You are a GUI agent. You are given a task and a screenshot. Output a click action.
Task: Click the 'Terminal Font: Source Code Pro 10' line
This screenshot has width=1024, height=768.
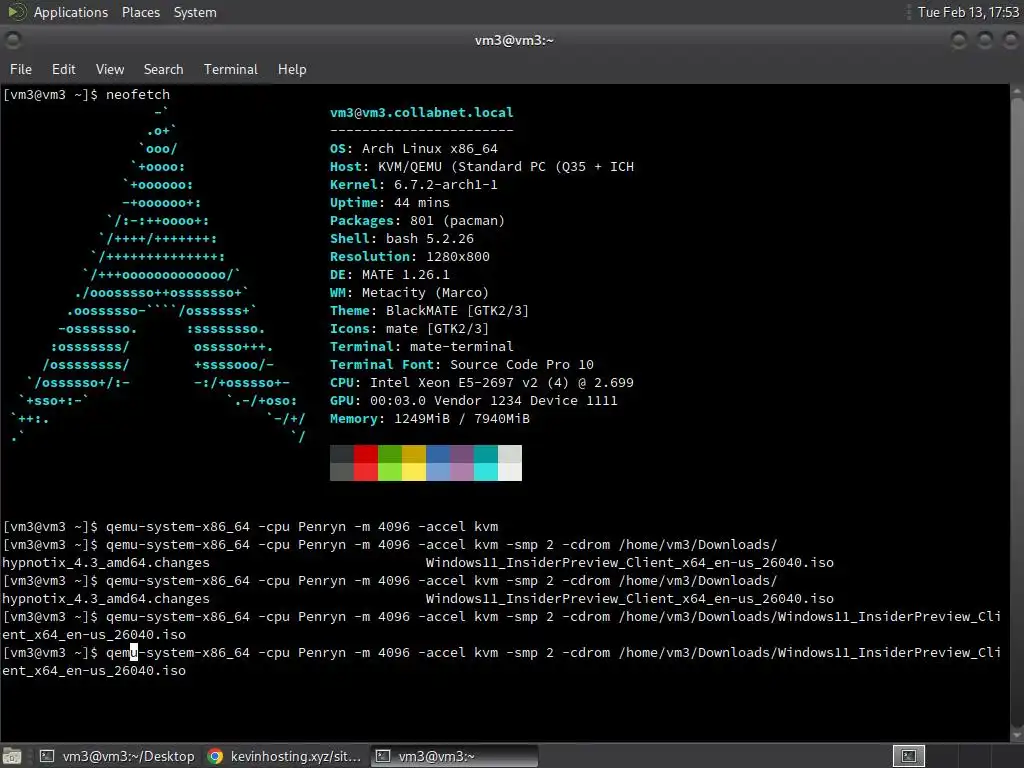pos(462,364)
